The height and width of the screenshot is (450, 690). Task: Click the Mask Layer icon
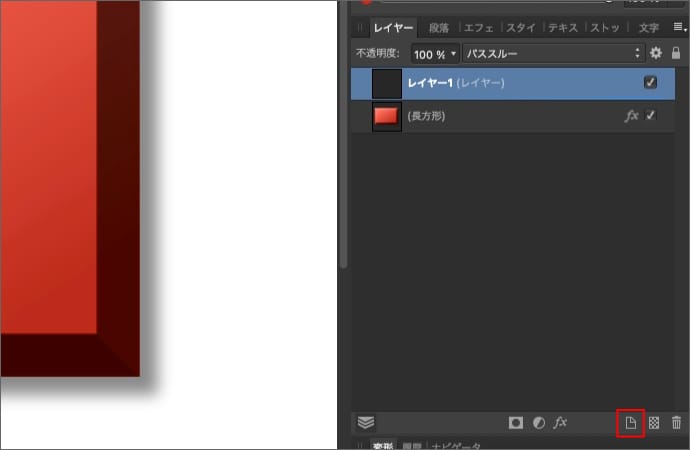(x=516, y=423)
